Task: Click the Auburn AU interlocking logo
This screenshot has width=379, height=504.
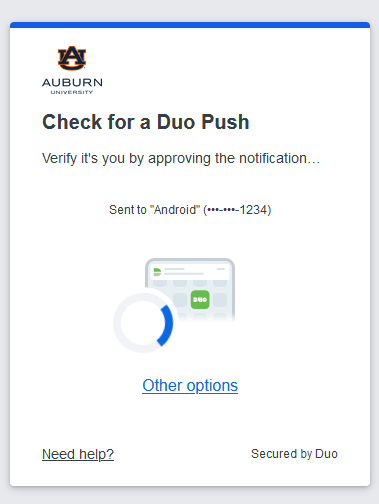Action: [x=72, y=58]
